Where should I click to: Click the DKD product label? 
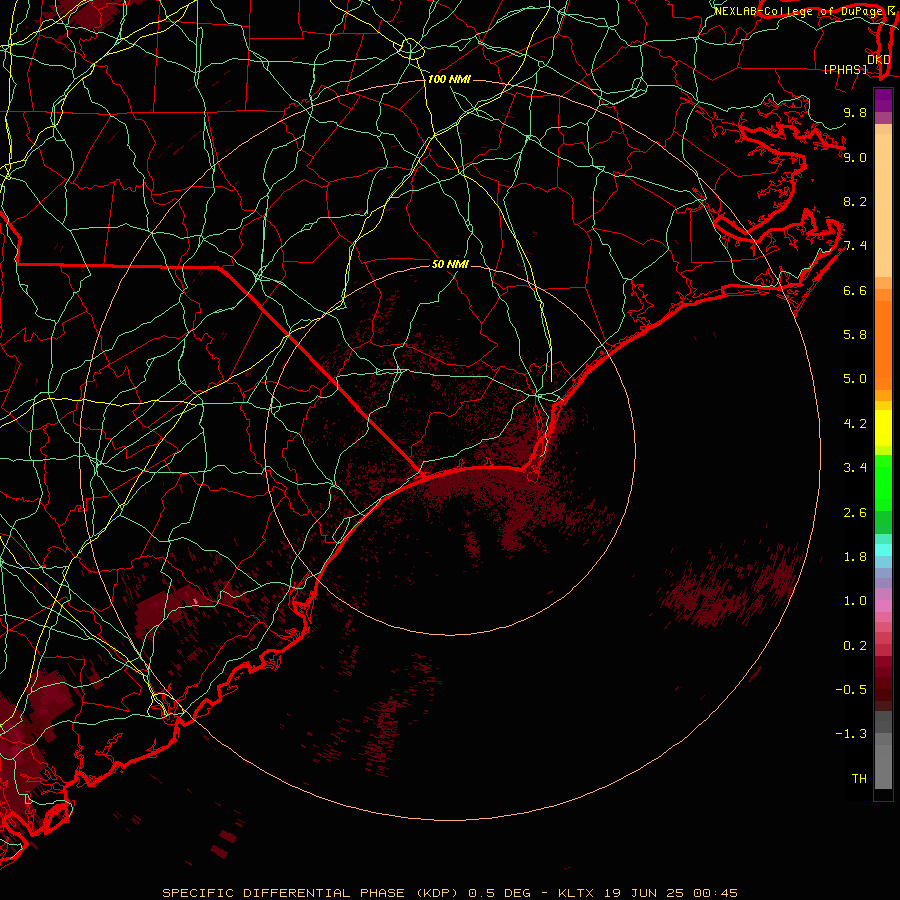tap(878, 59)
